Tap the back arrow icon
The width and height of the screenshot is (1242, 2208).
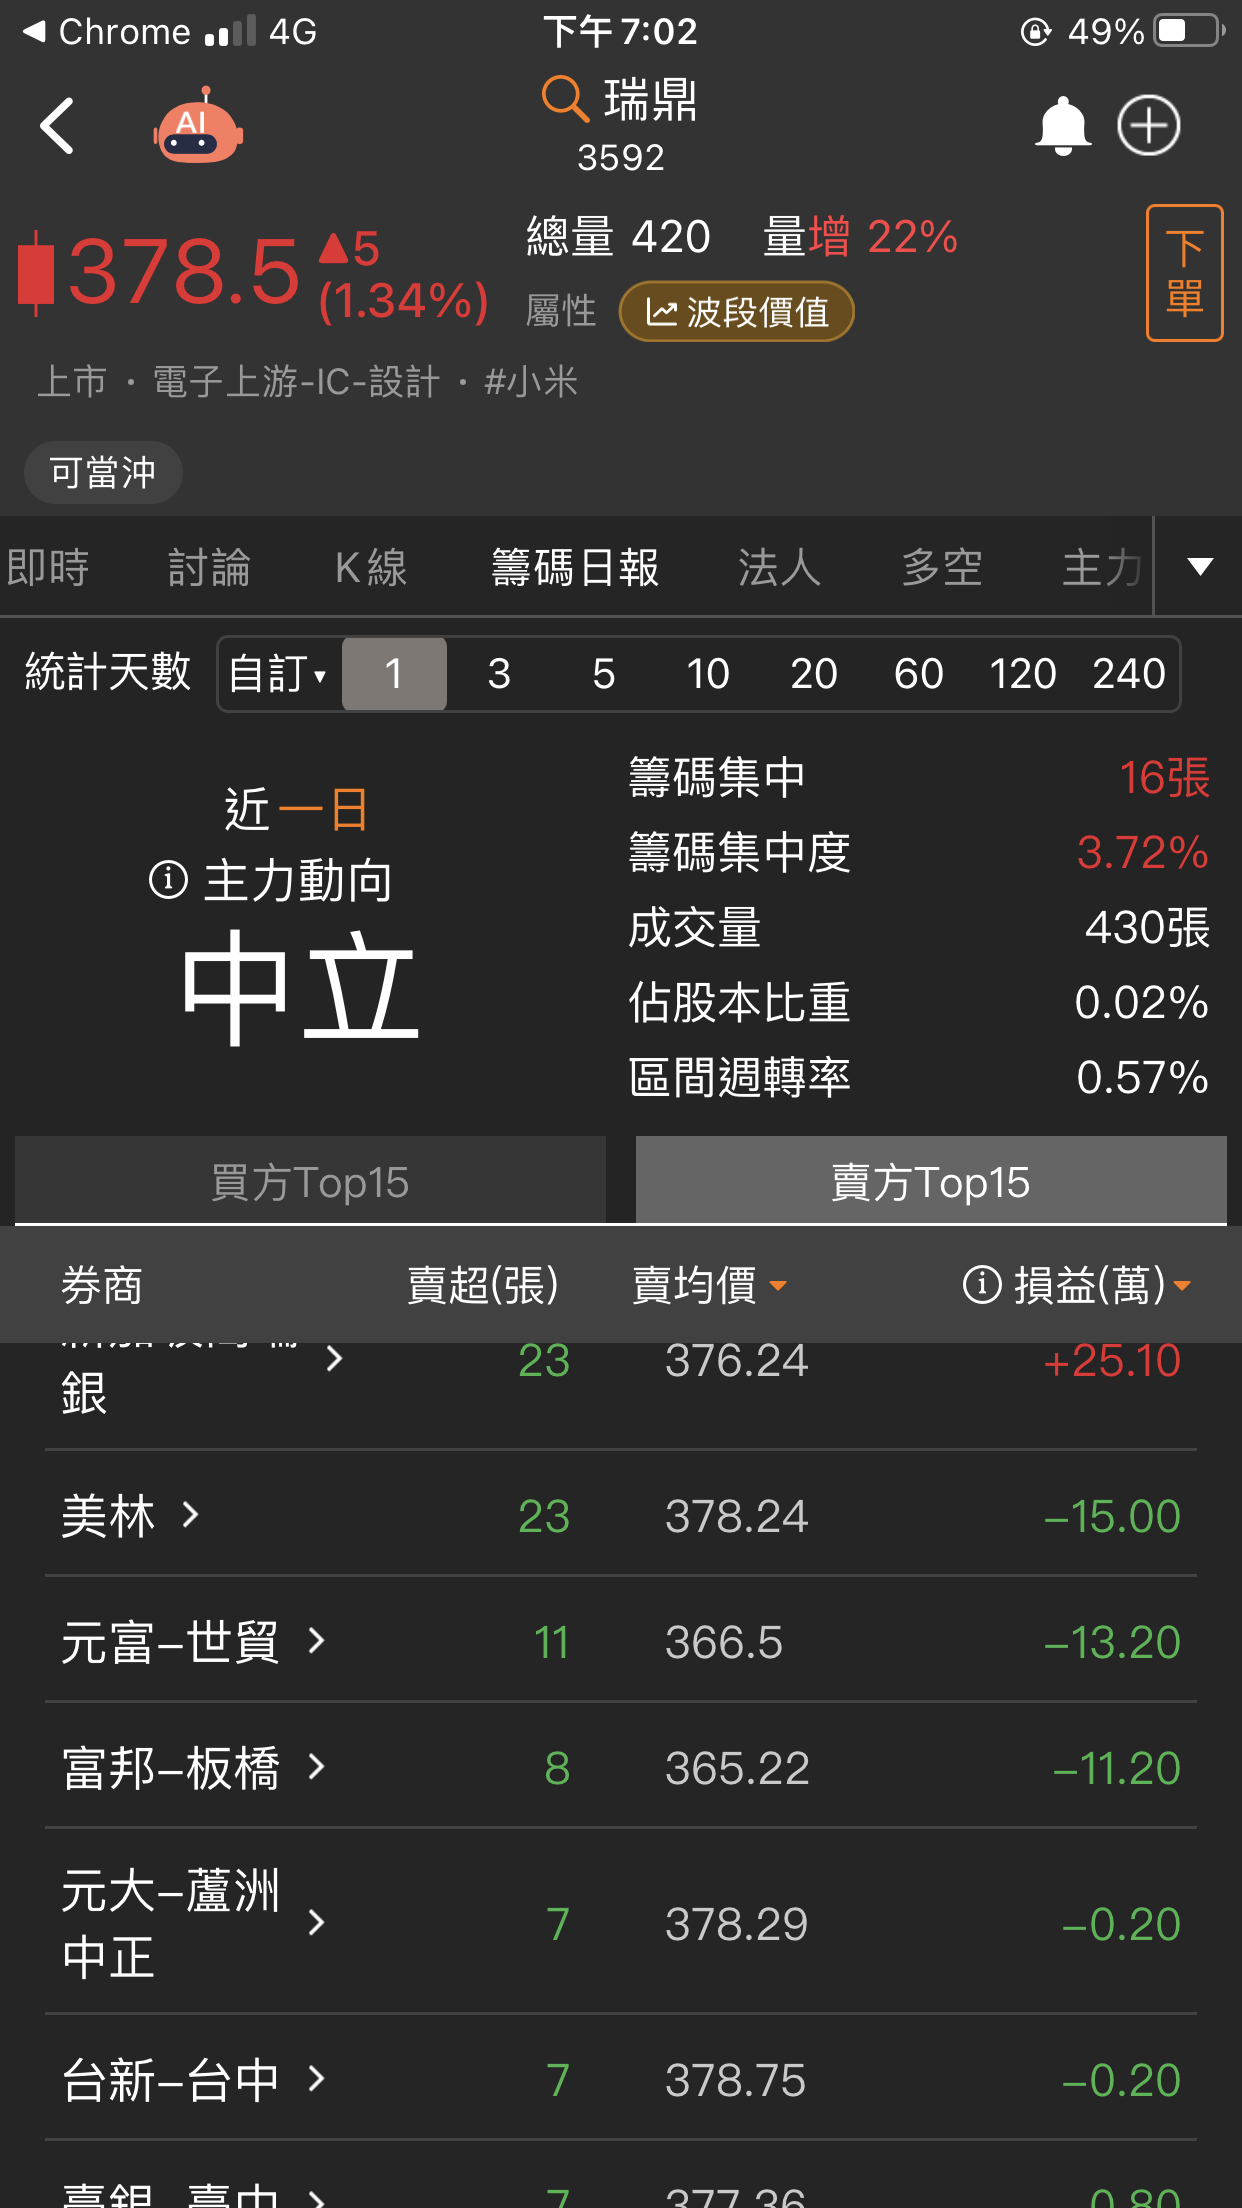(57, 126)
